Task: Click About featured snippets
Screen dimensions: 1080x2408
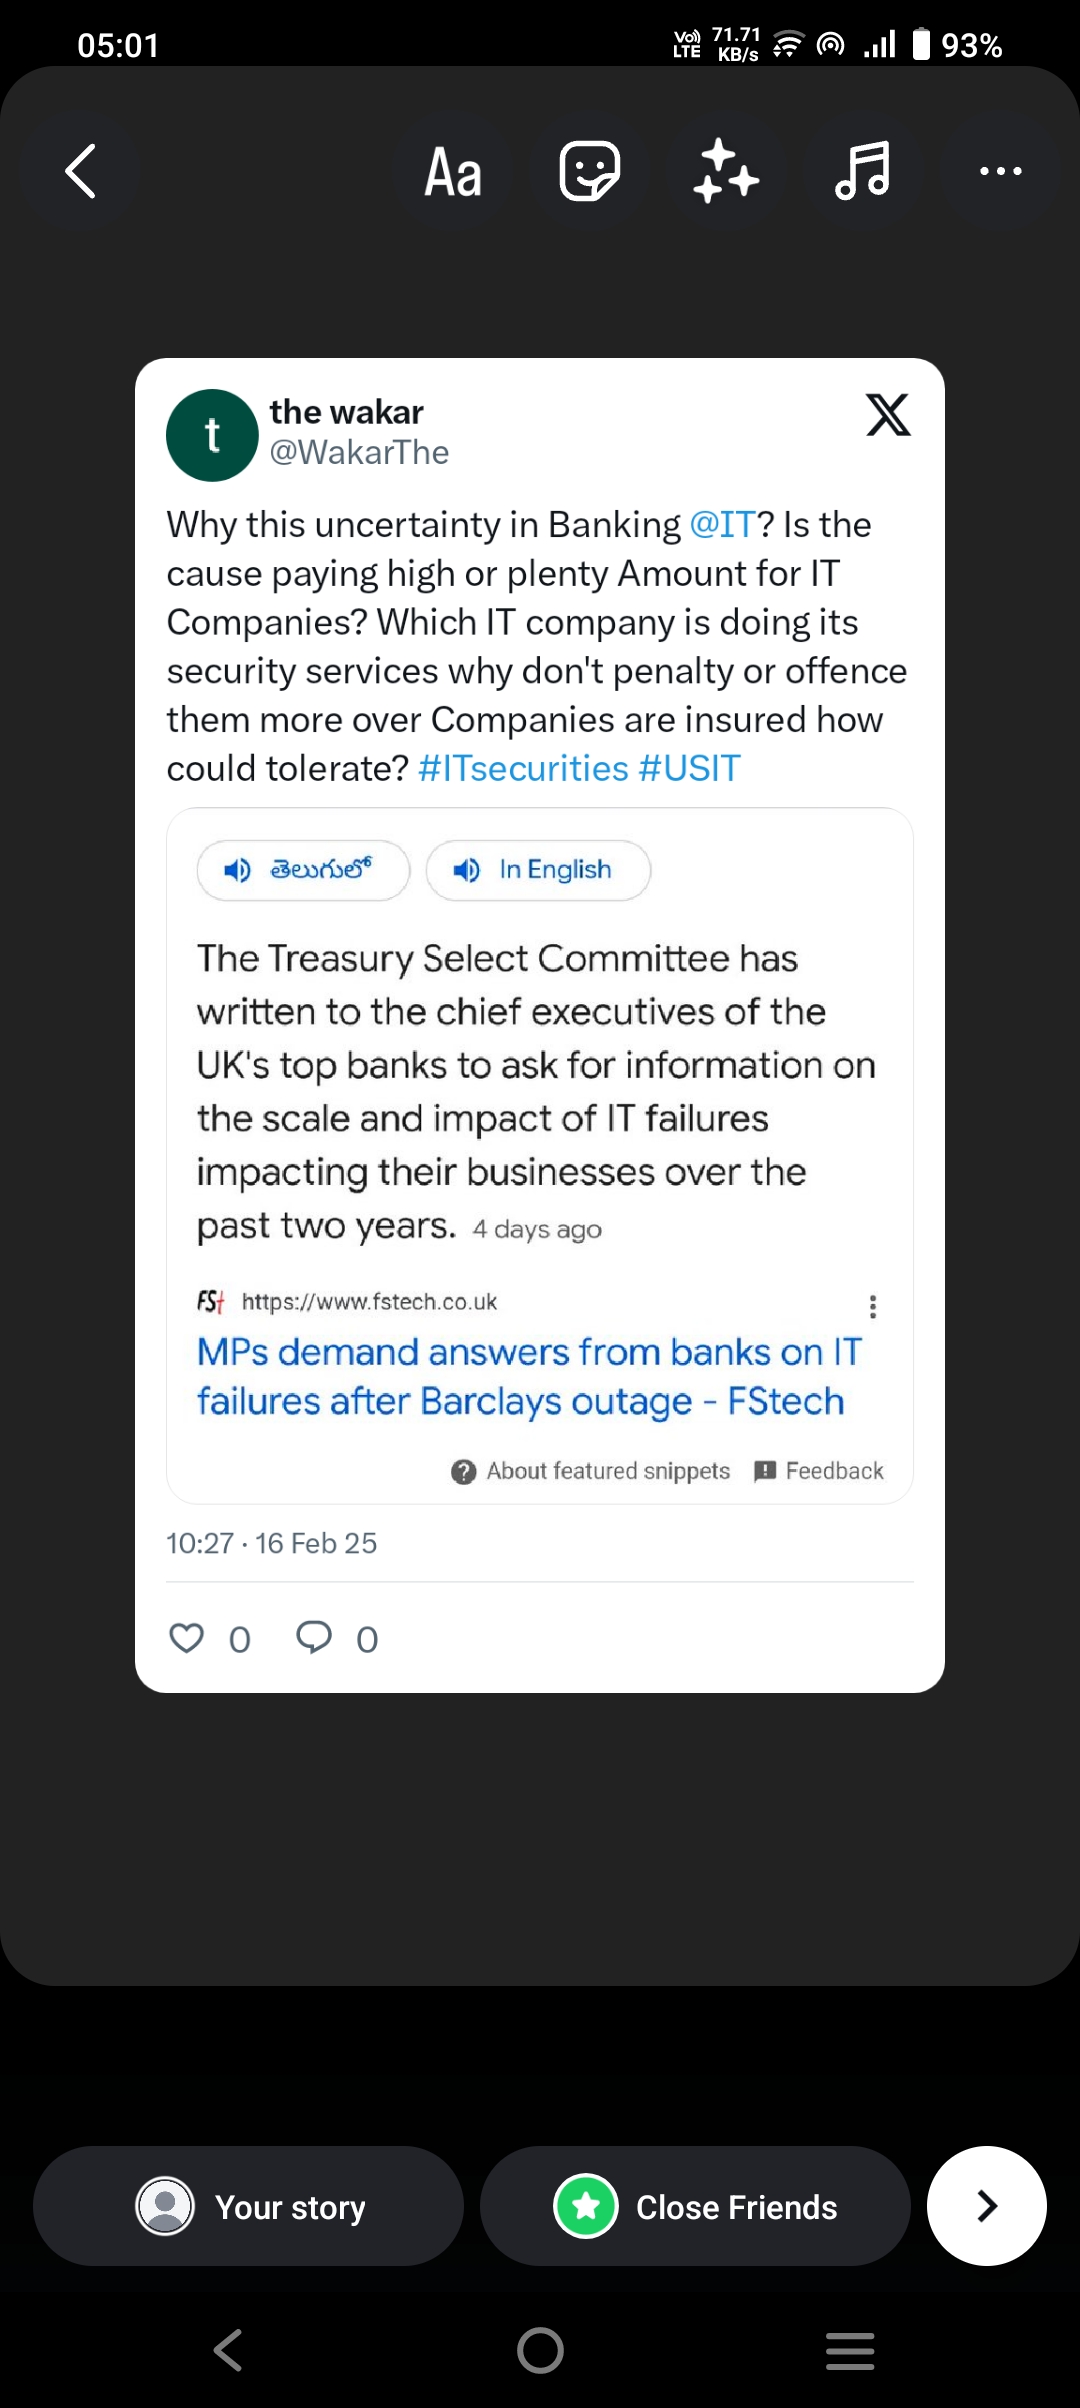Action: [x=591, y=1471]
